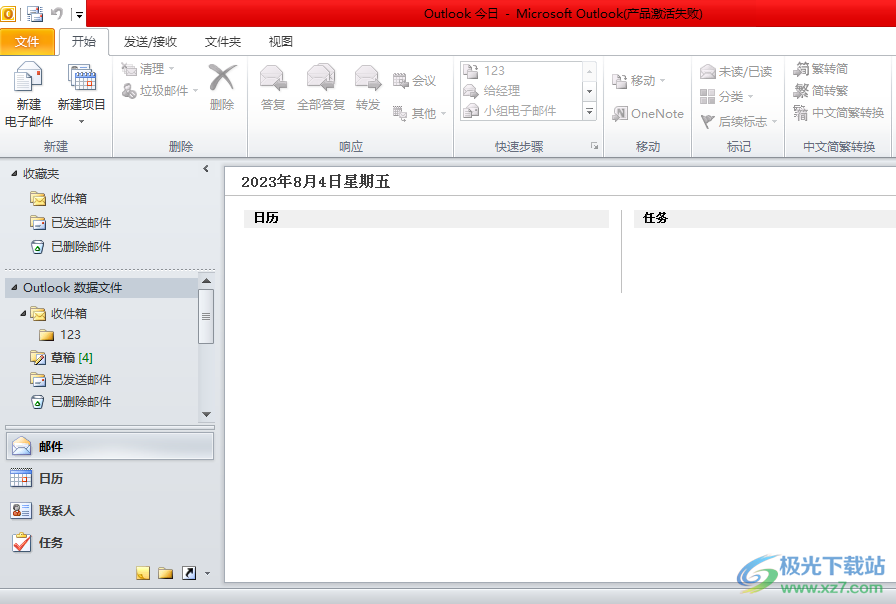Open the 移动 move dropdown
Screen dimensions: 896x604
click(638, 81)
